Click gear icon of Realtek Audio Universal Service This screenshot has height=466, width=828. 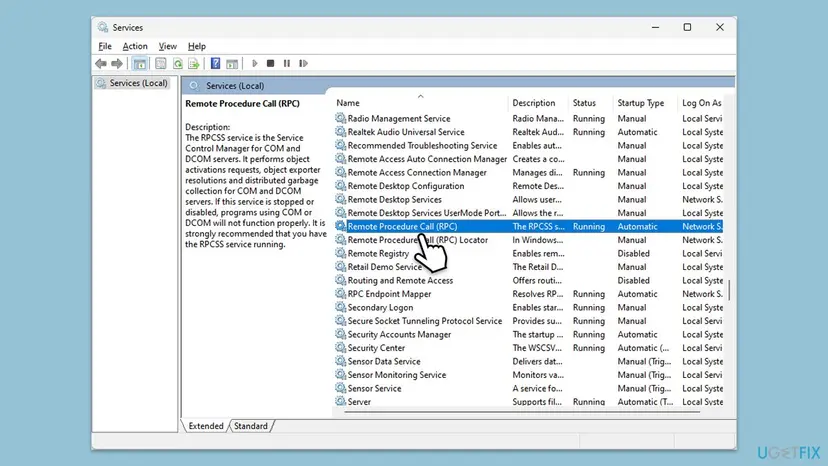coord(341,132)
